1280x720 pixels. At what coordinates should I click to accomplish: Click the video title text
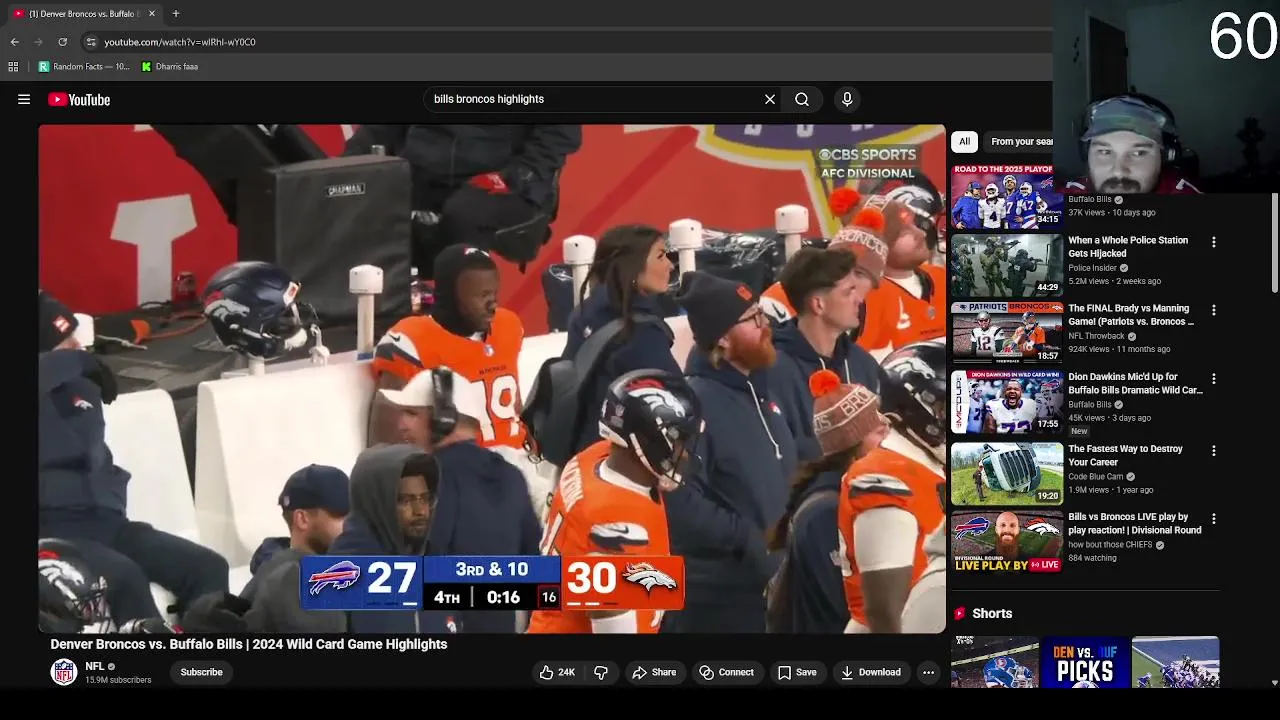249,644
